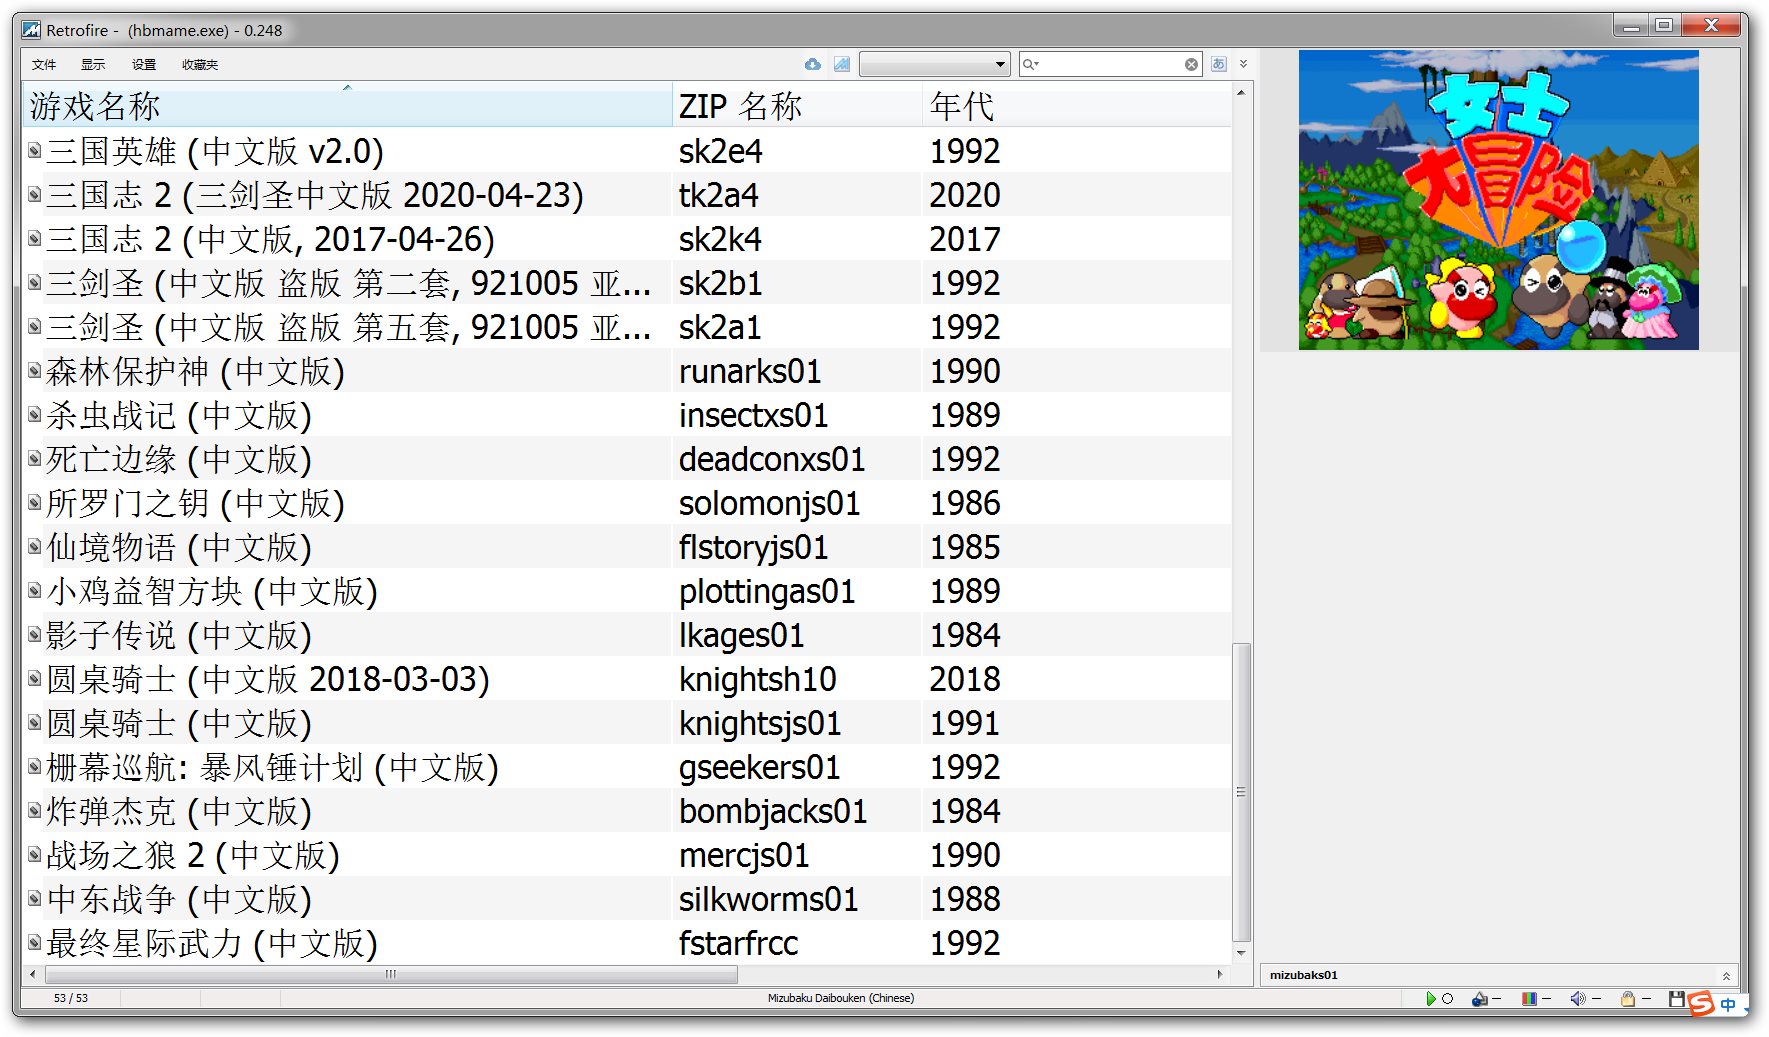This screenshot has height=1037, width=1769.
Task: Click the row icon beside 森林保护神 (中文版)
Action: click(34, 371)
